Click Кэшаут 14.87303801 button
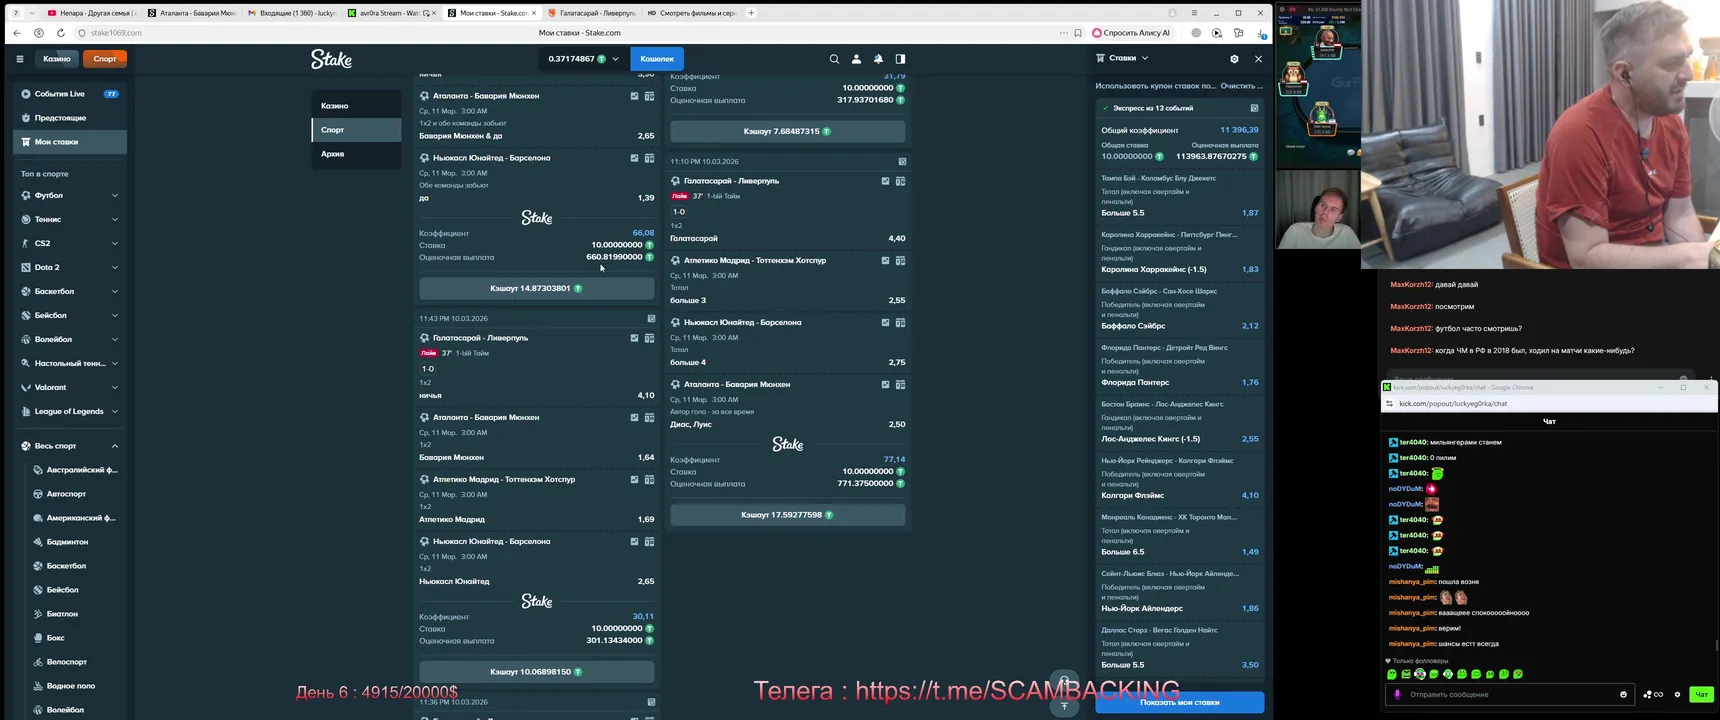The width and height of the screenshot is (1720, 720). (x=537, y=288)
